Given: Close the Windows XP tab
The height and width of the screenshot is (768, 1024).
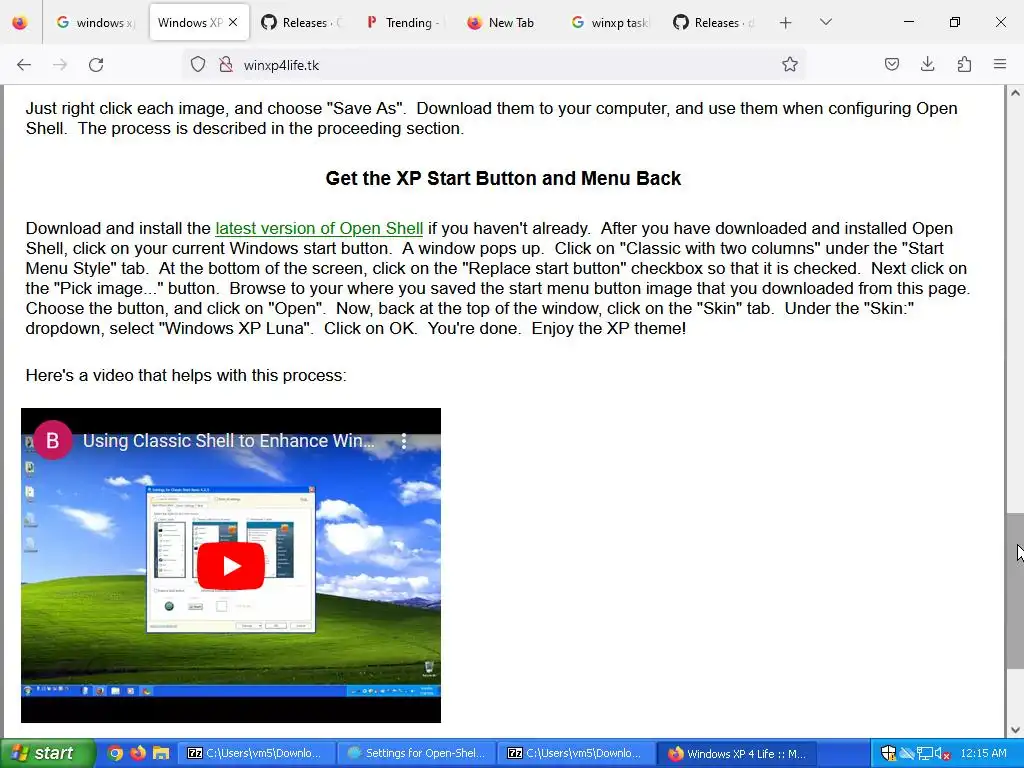Looking at the screenshot, I should pyautogui.click(x=233, y=22).
